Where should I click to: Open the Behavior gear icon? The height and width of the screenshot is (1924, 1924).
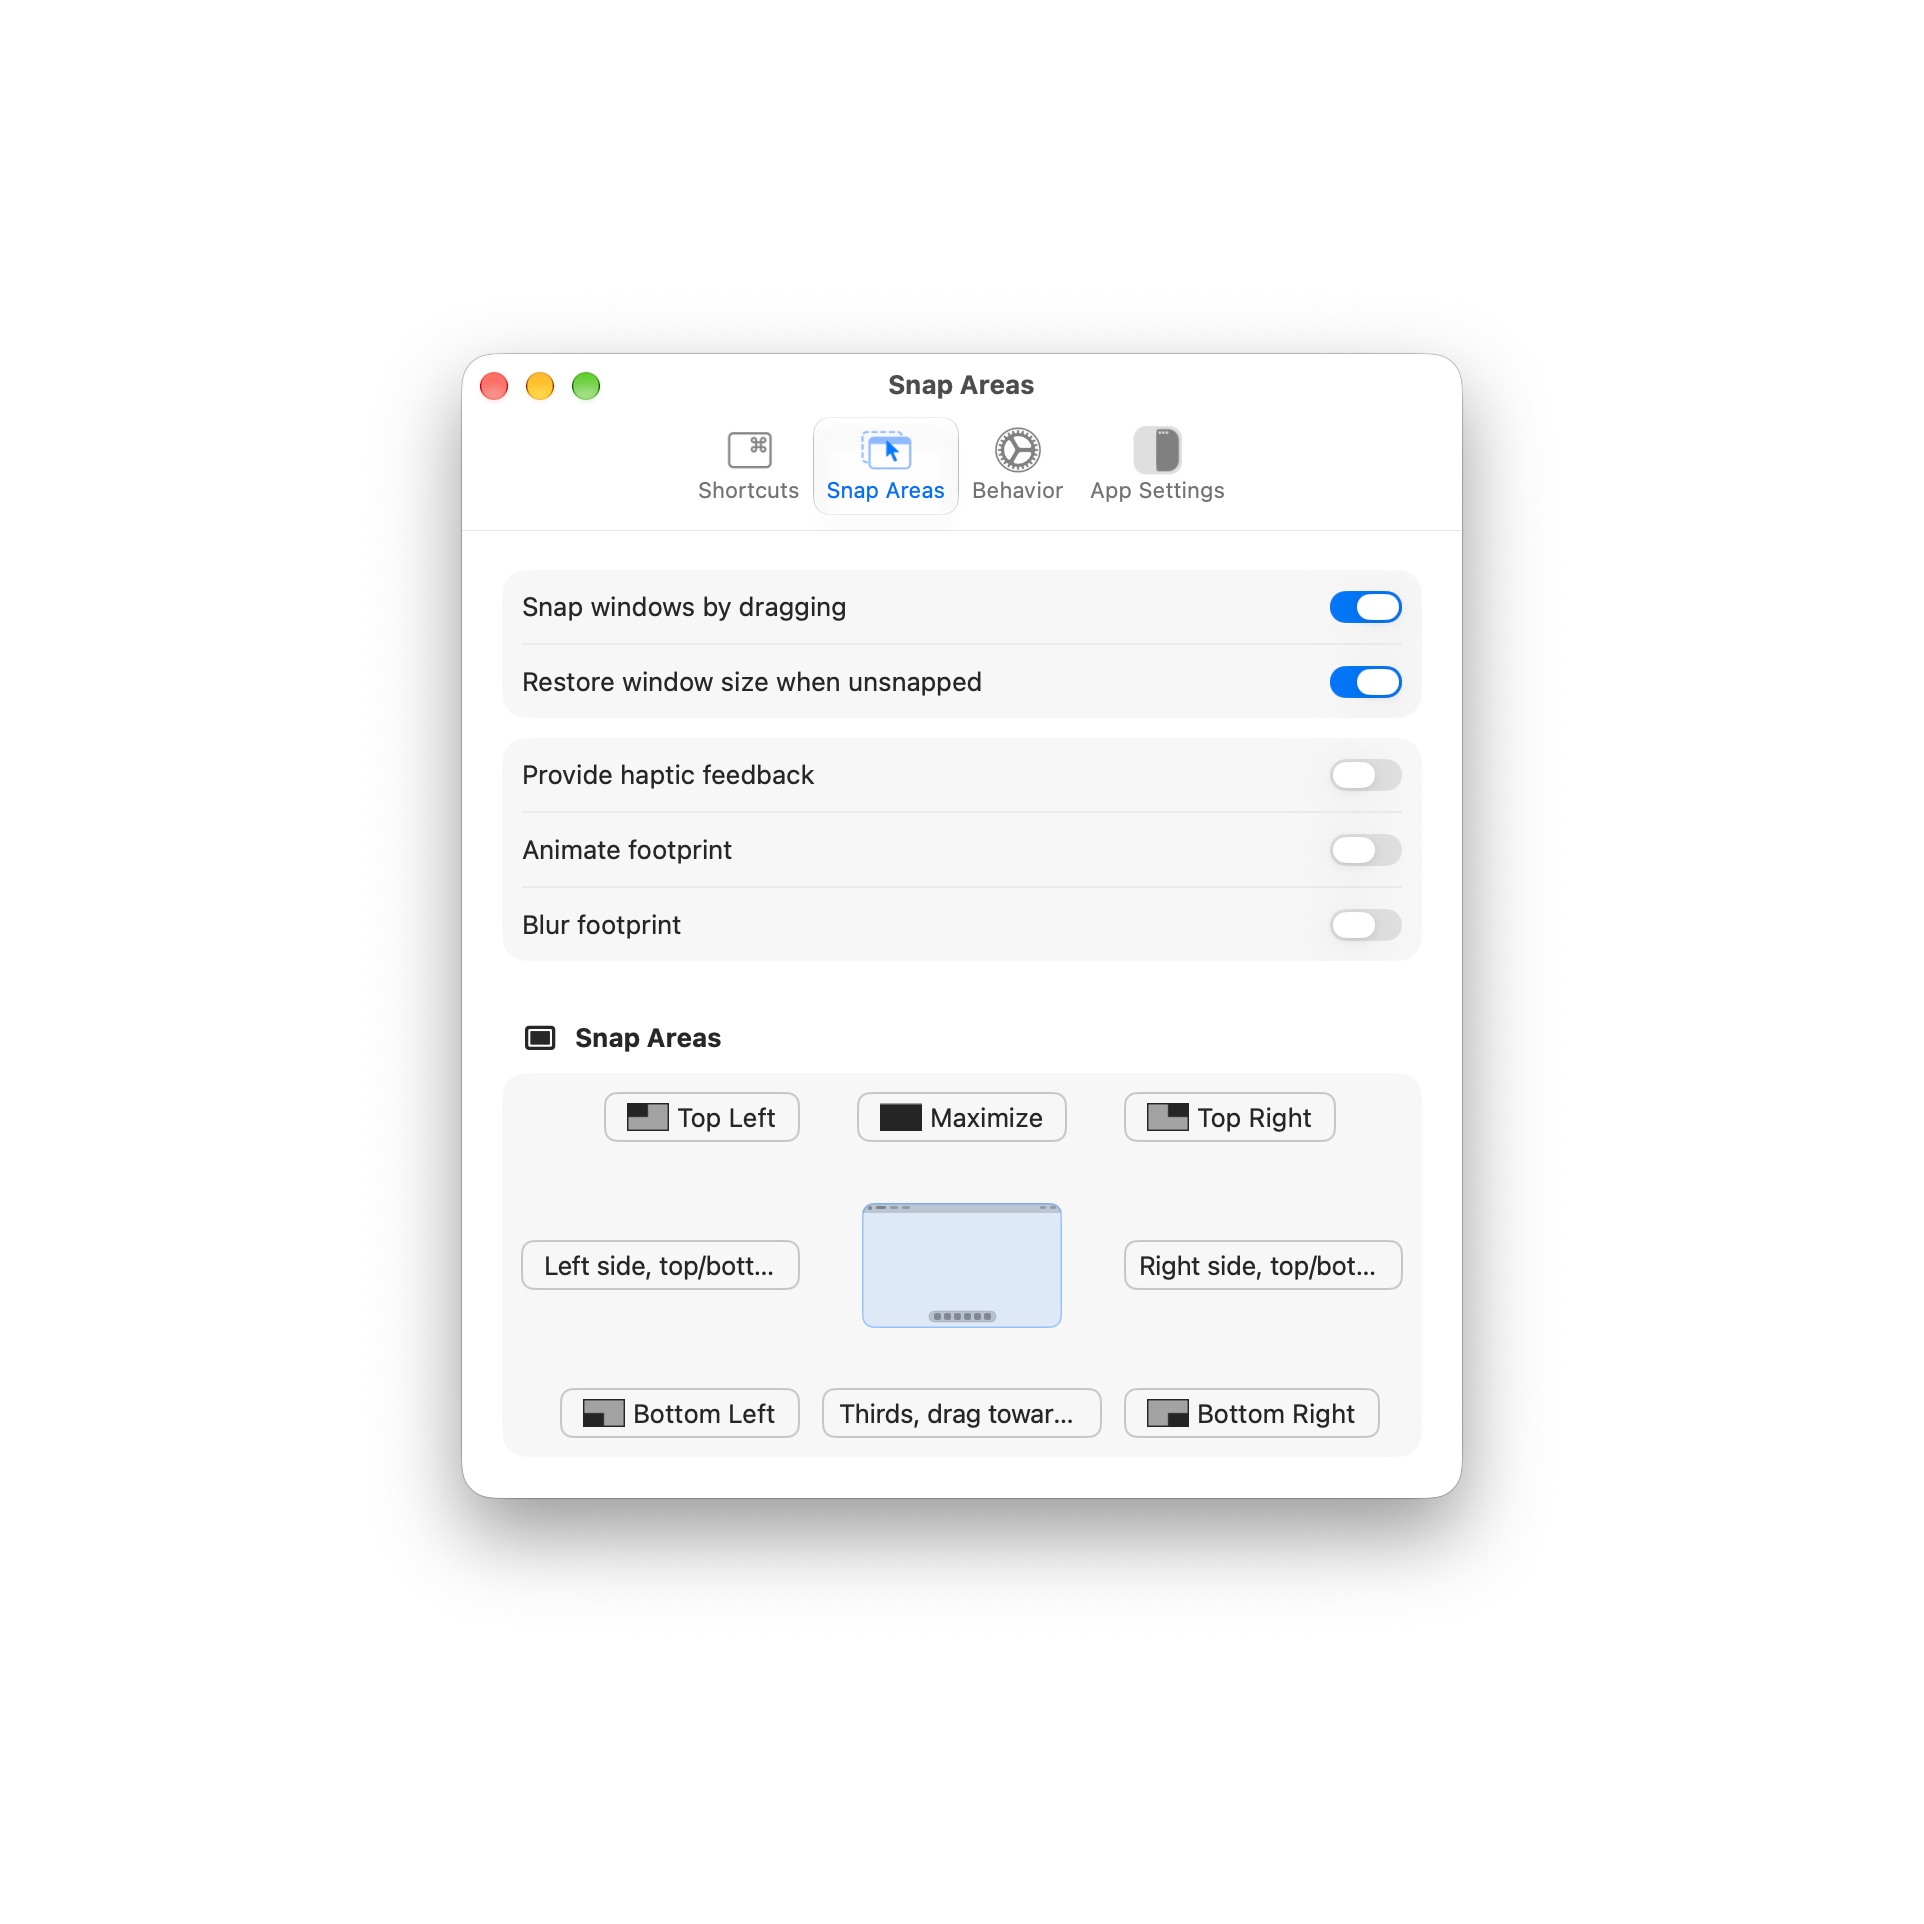point(1017,450)
